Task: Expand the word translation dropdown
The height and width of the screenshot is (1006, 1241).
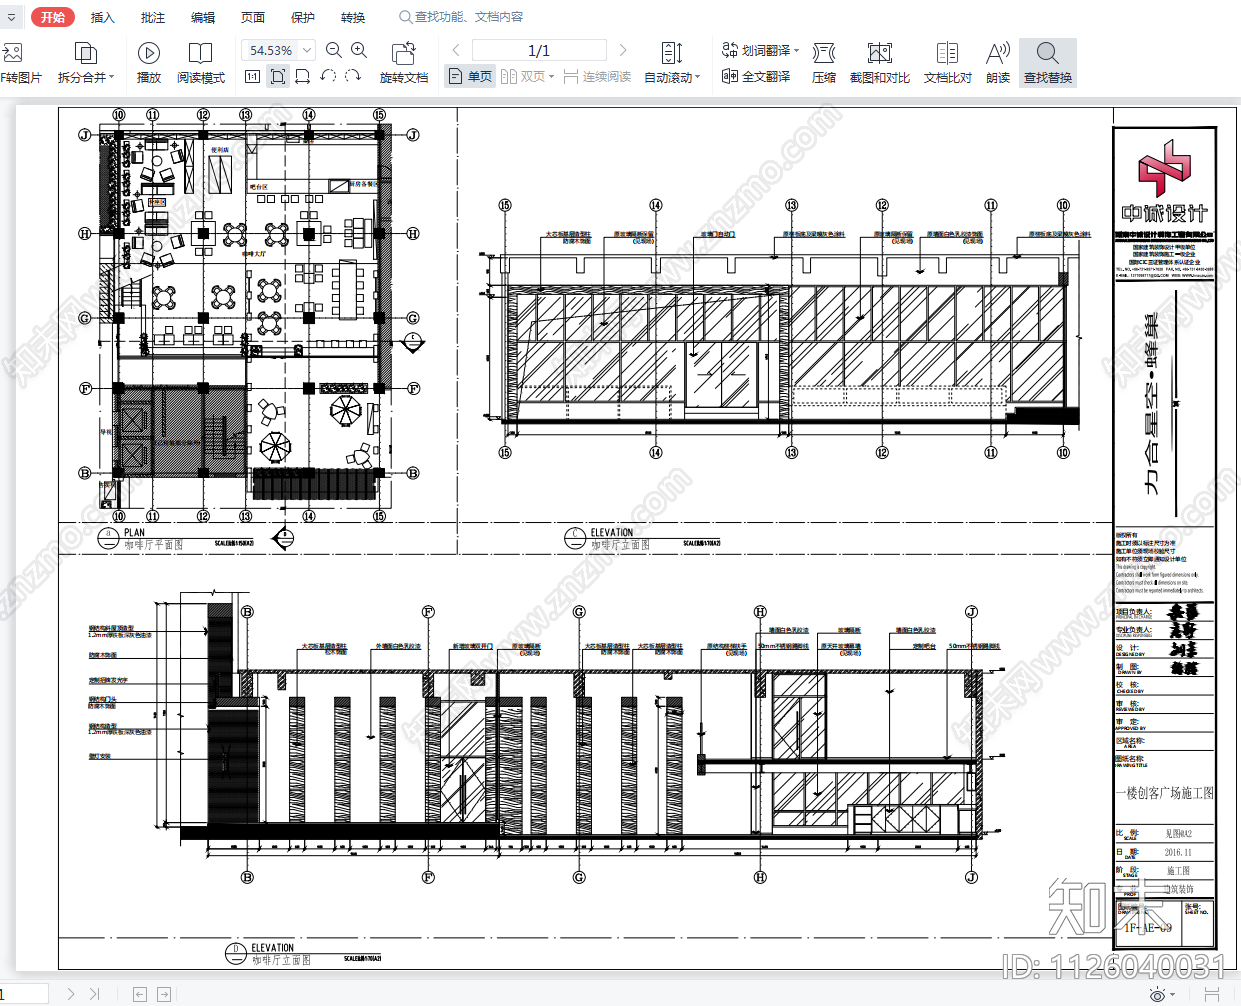Action: point(797,50)
